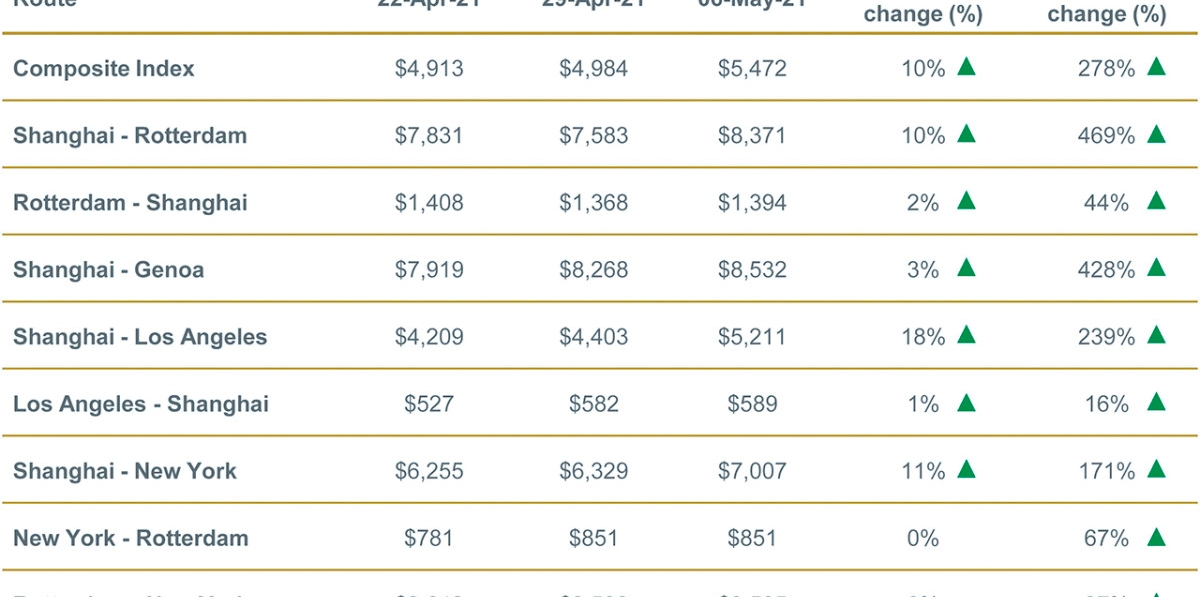Select the $7,007 Shanghai - New York value
This screenshot has width=1200, height=597.
pos(752,471)
